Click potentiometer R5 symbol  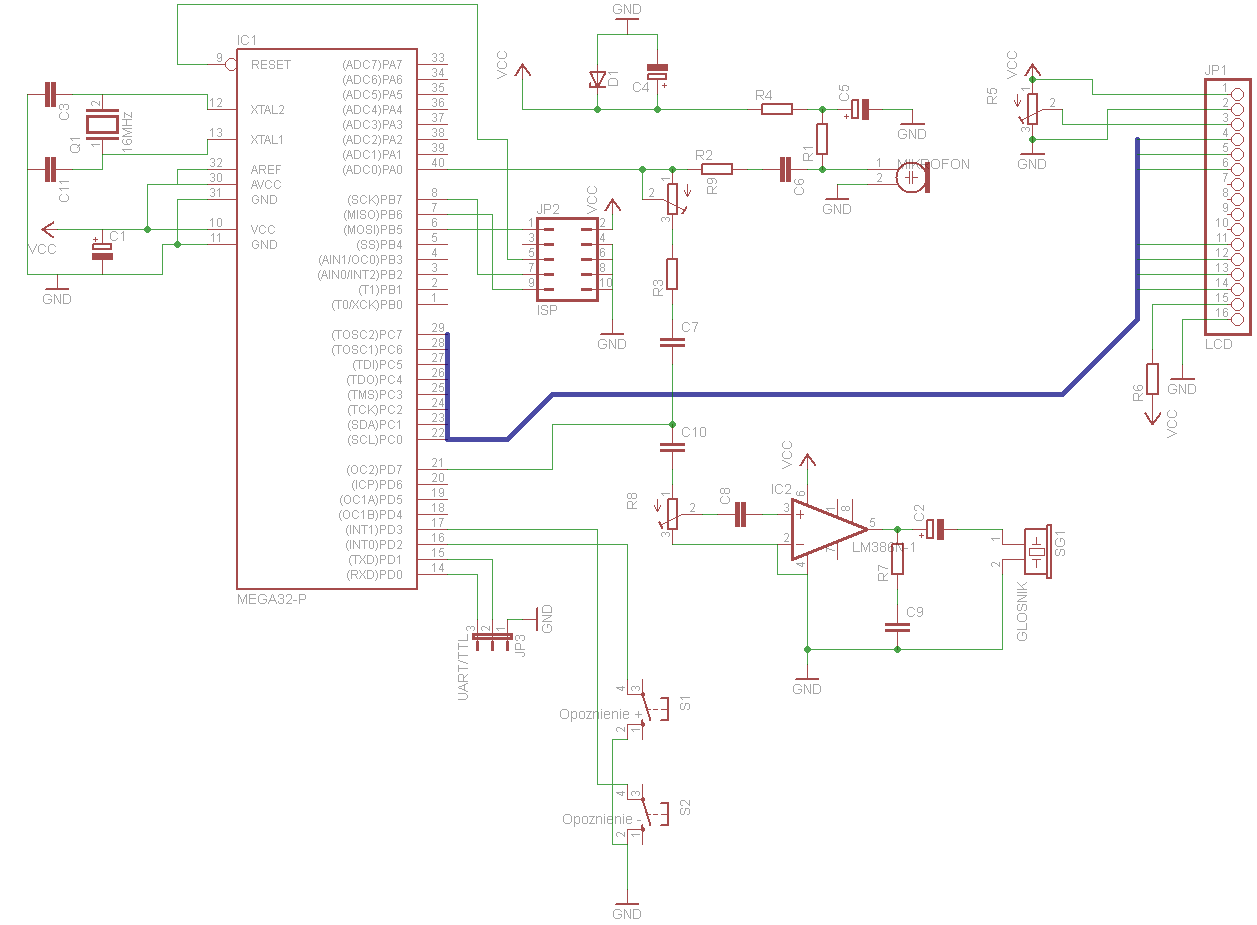(x=1030, y=110)
